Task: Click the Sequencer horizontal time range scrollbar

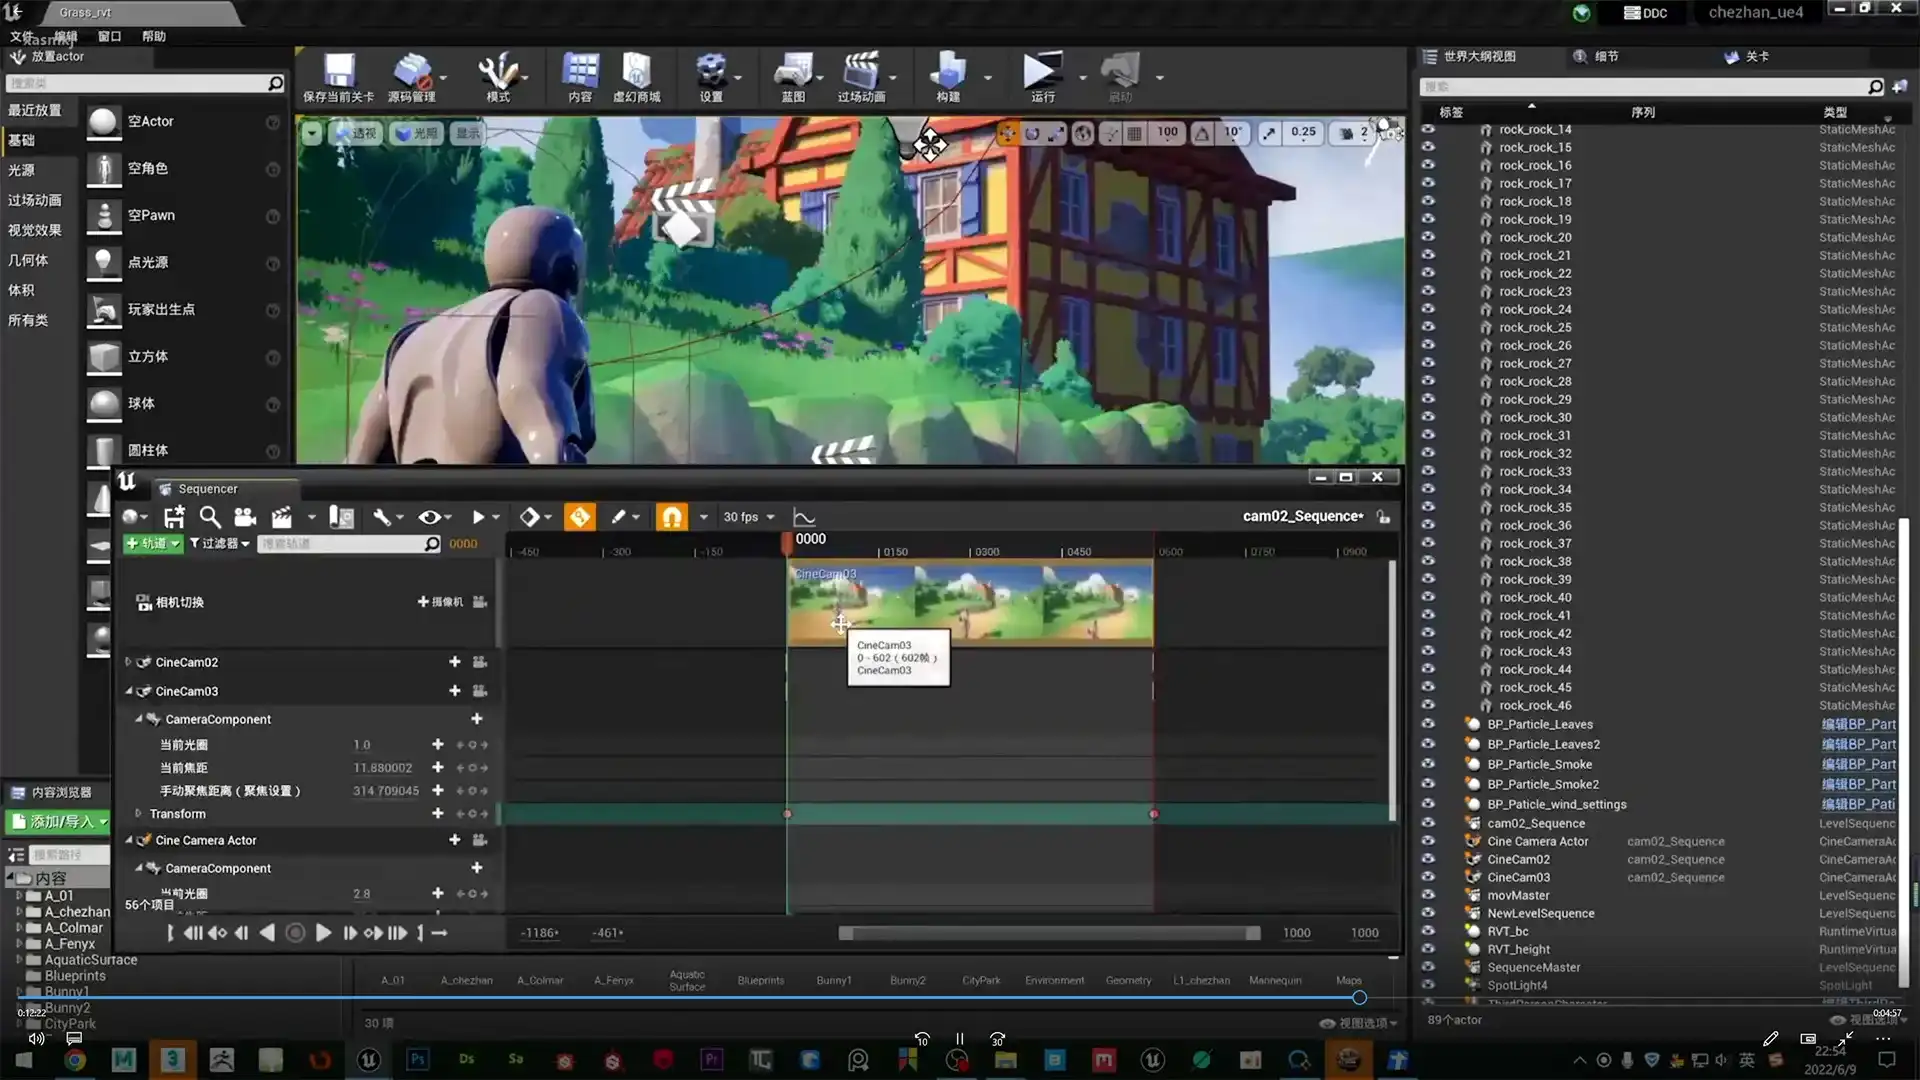Action: (1049, 933)
